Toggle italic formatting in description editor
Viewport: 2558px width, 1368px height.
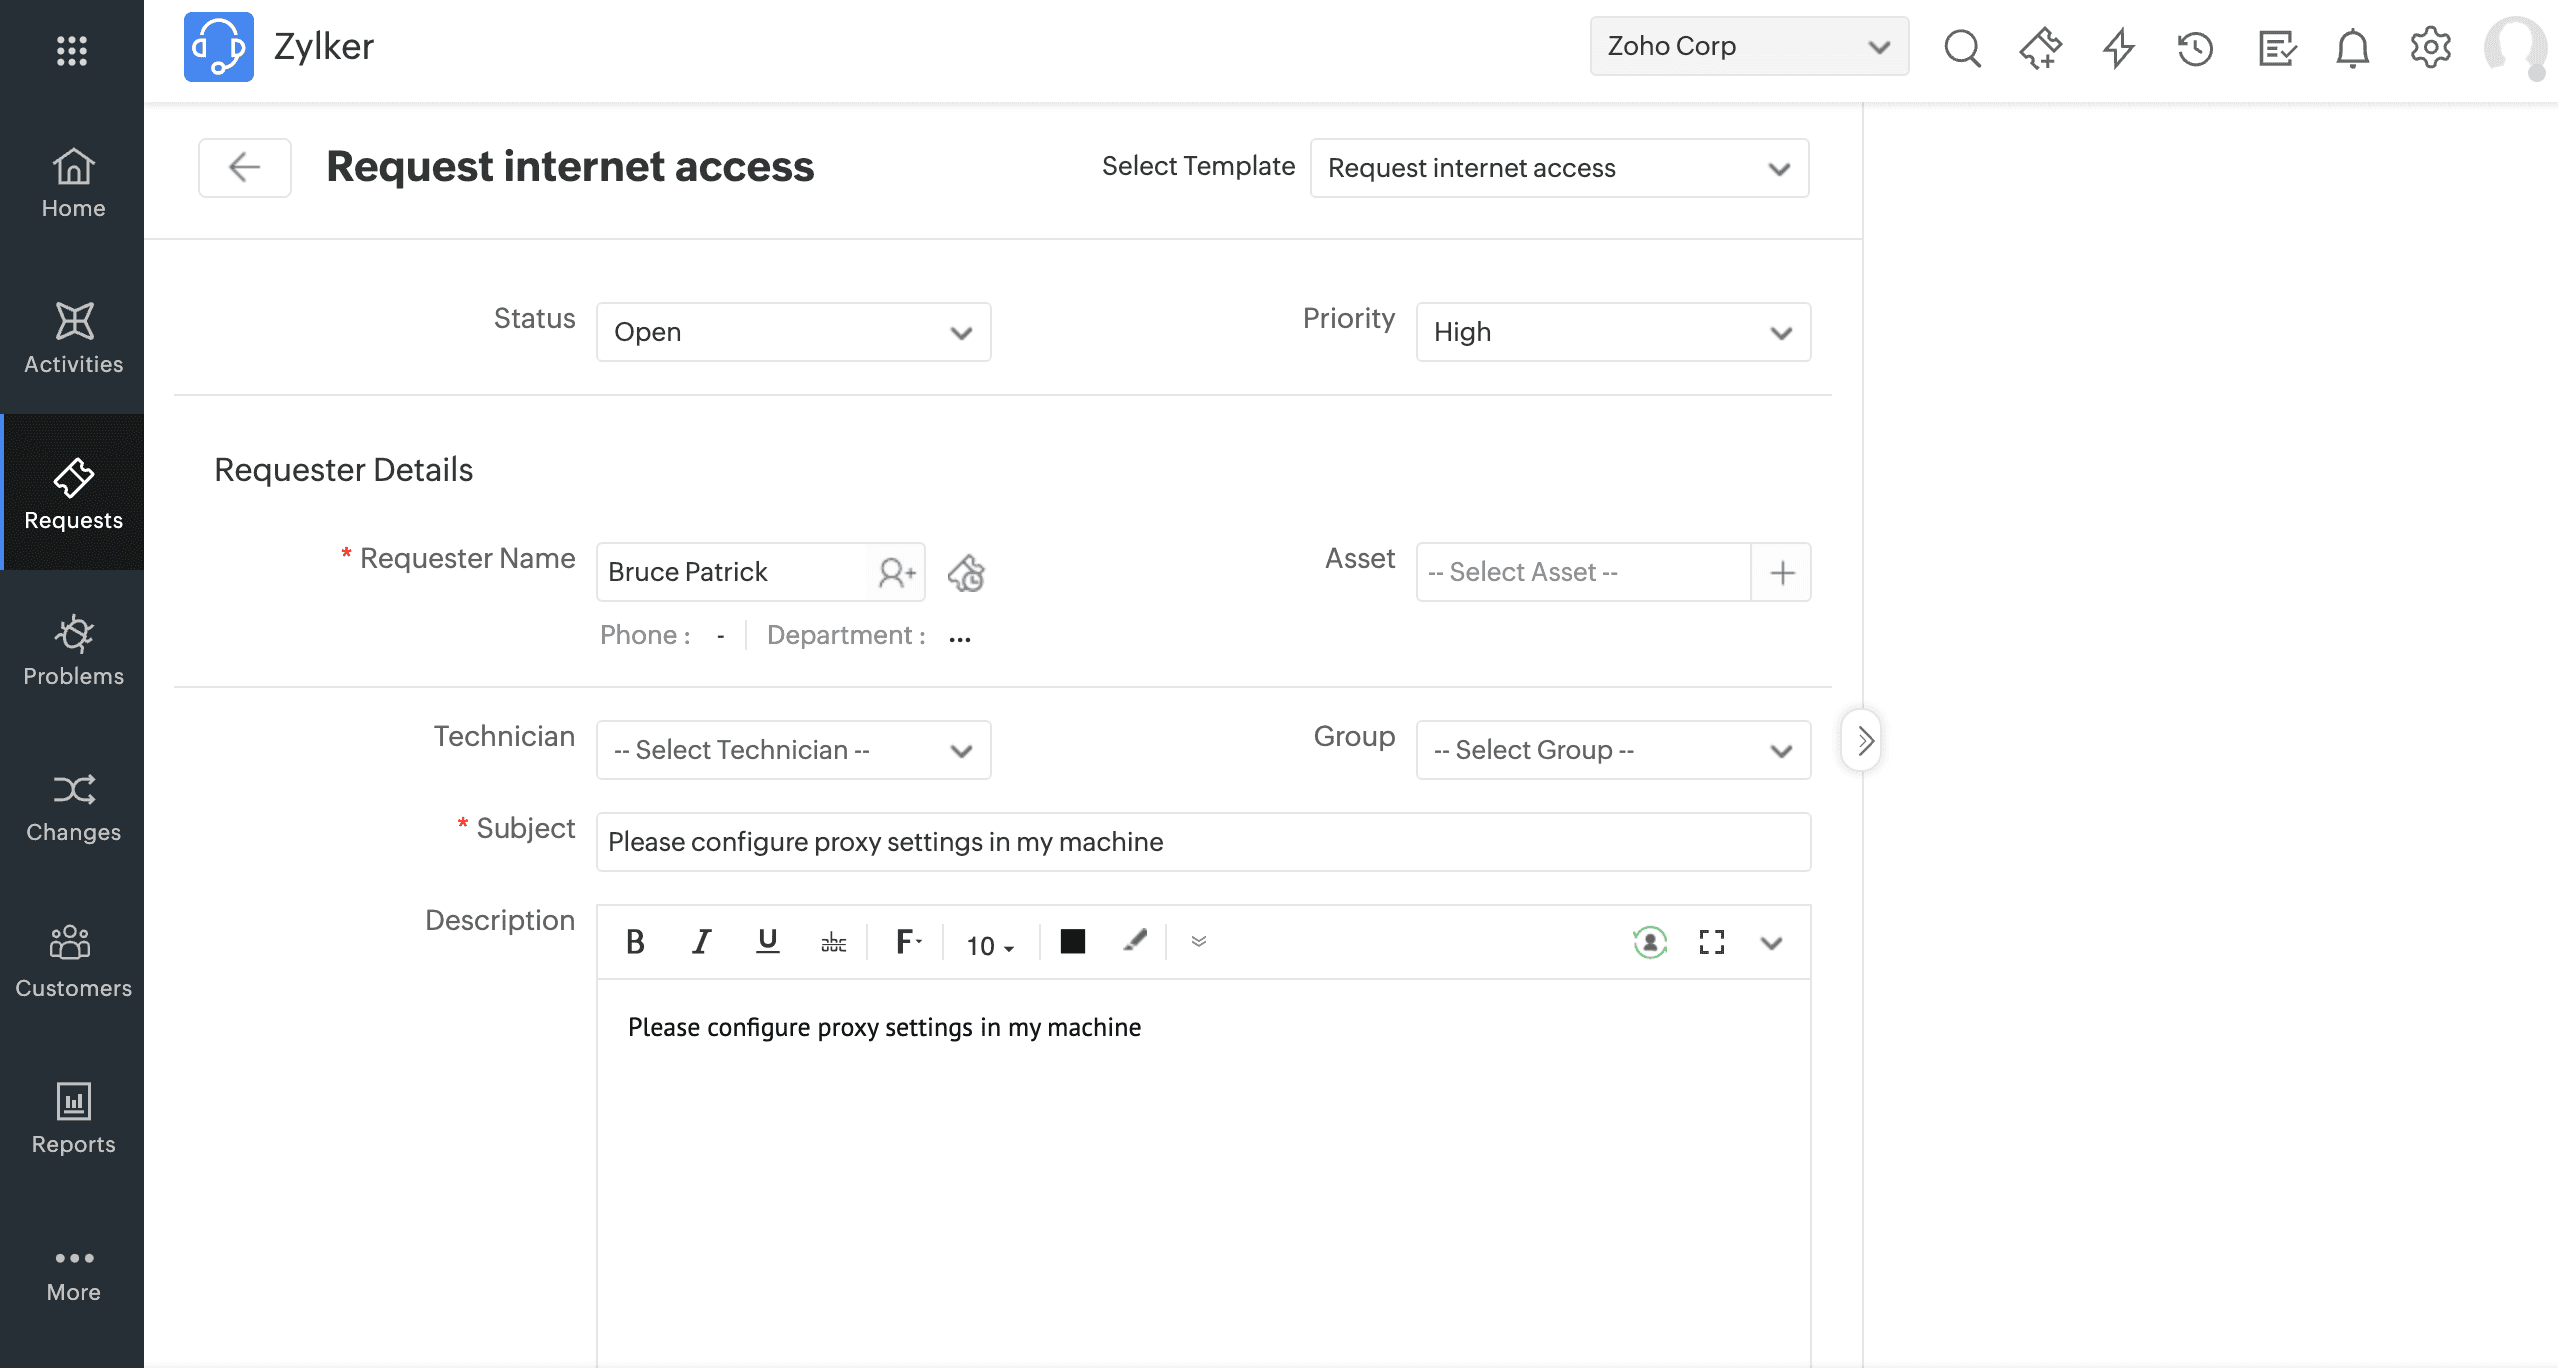[701, 942]
